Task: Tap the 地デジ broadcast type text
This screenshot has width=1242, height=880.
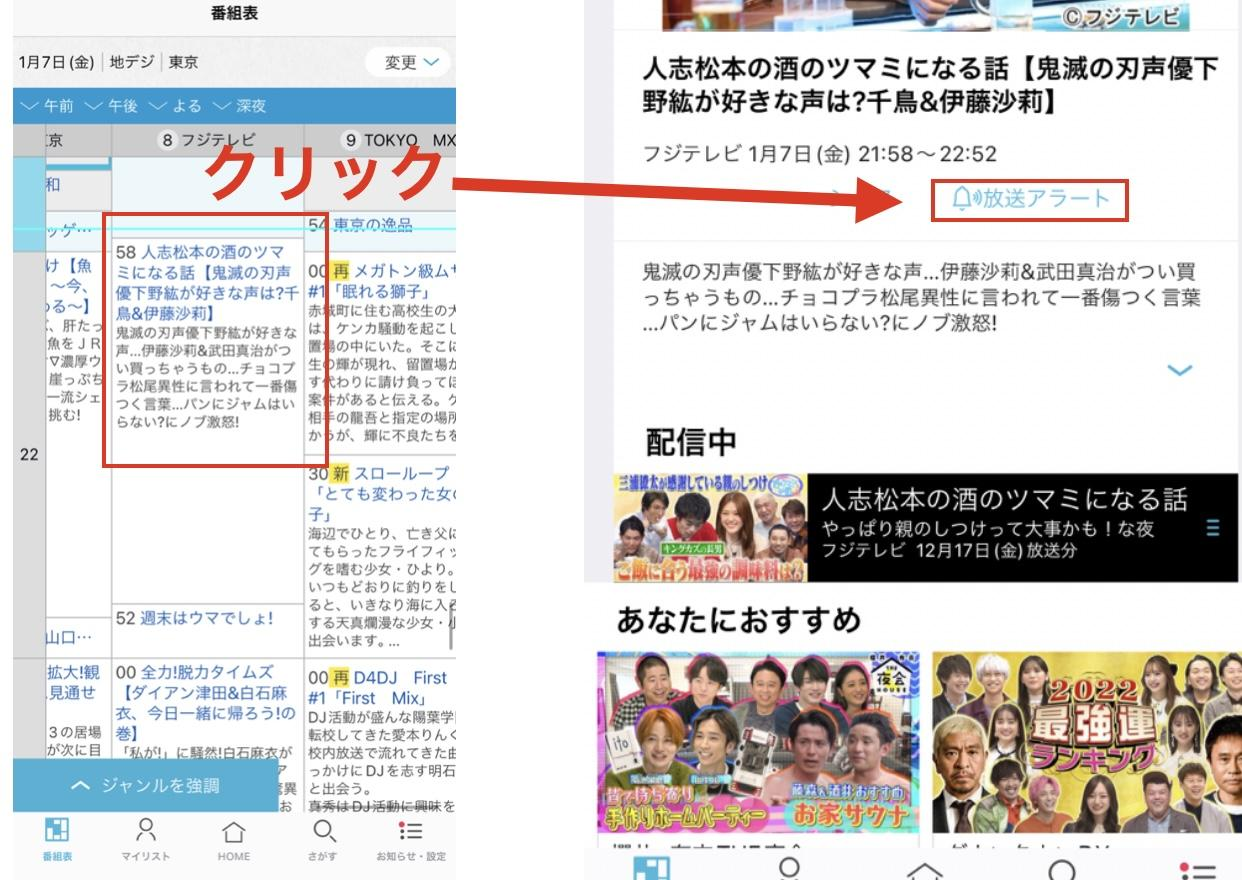Action: [132, 62]
